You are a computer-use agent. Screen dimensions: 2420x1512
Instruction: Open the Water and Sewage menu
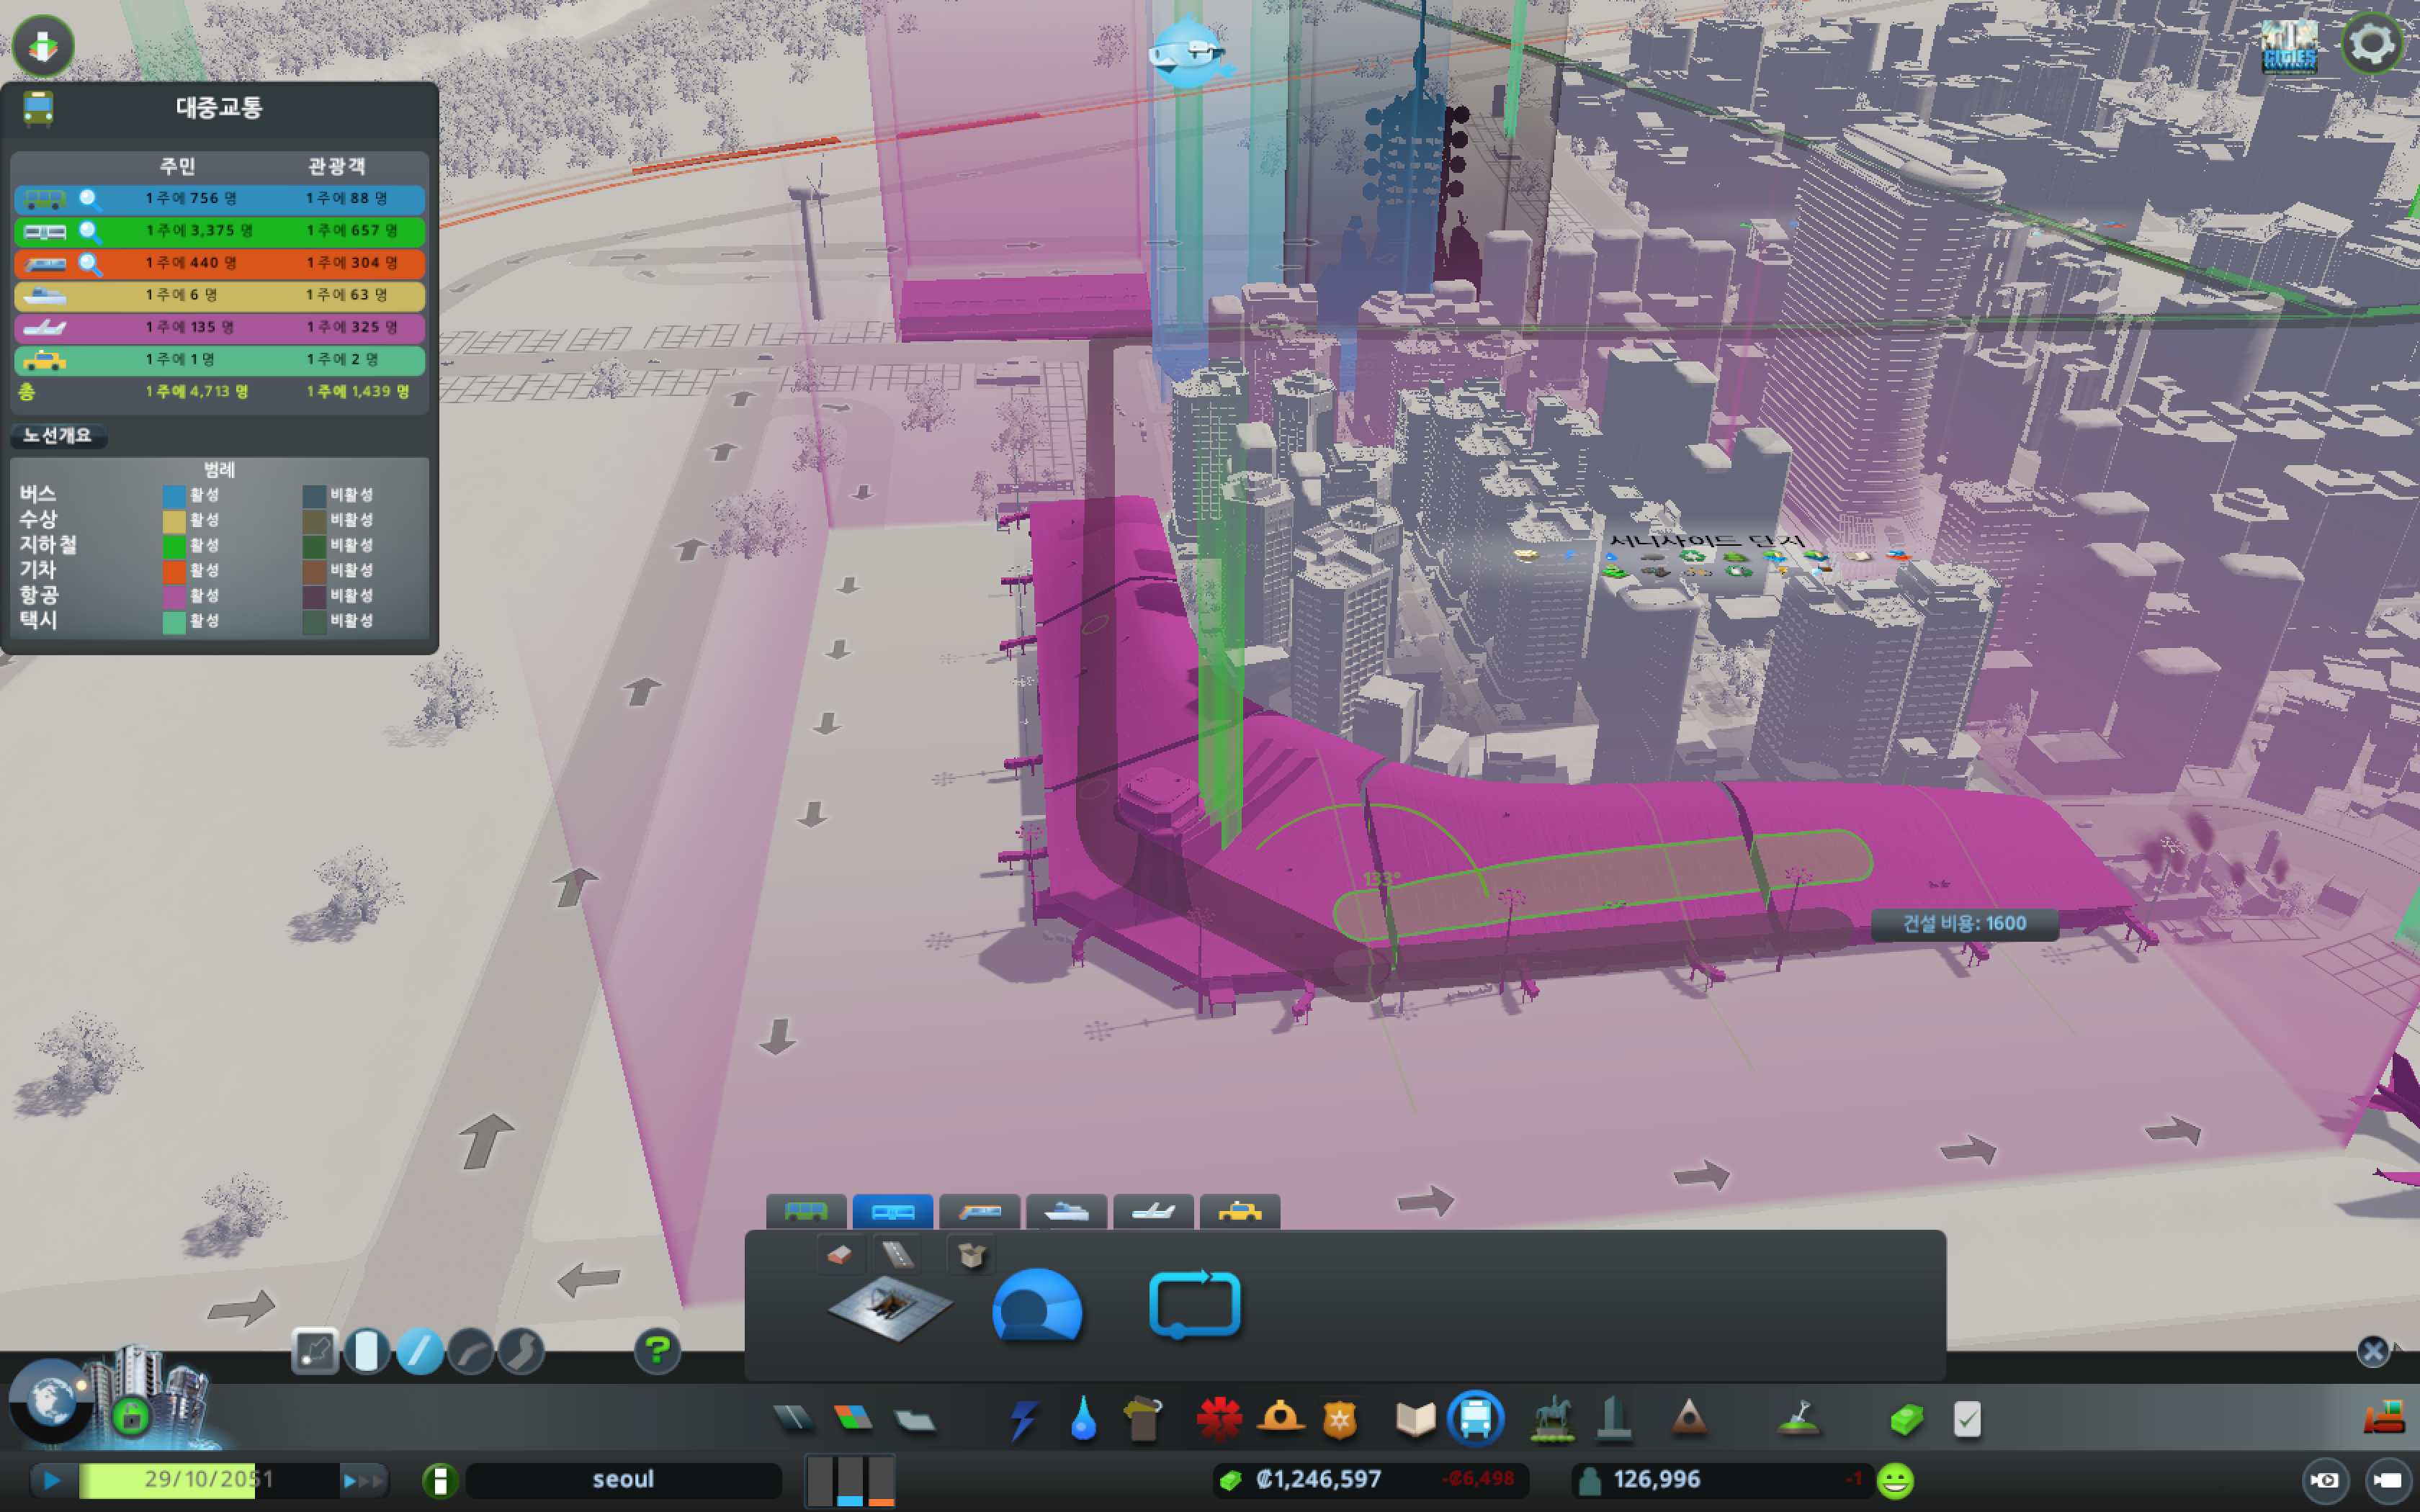pos(1083,1419)
